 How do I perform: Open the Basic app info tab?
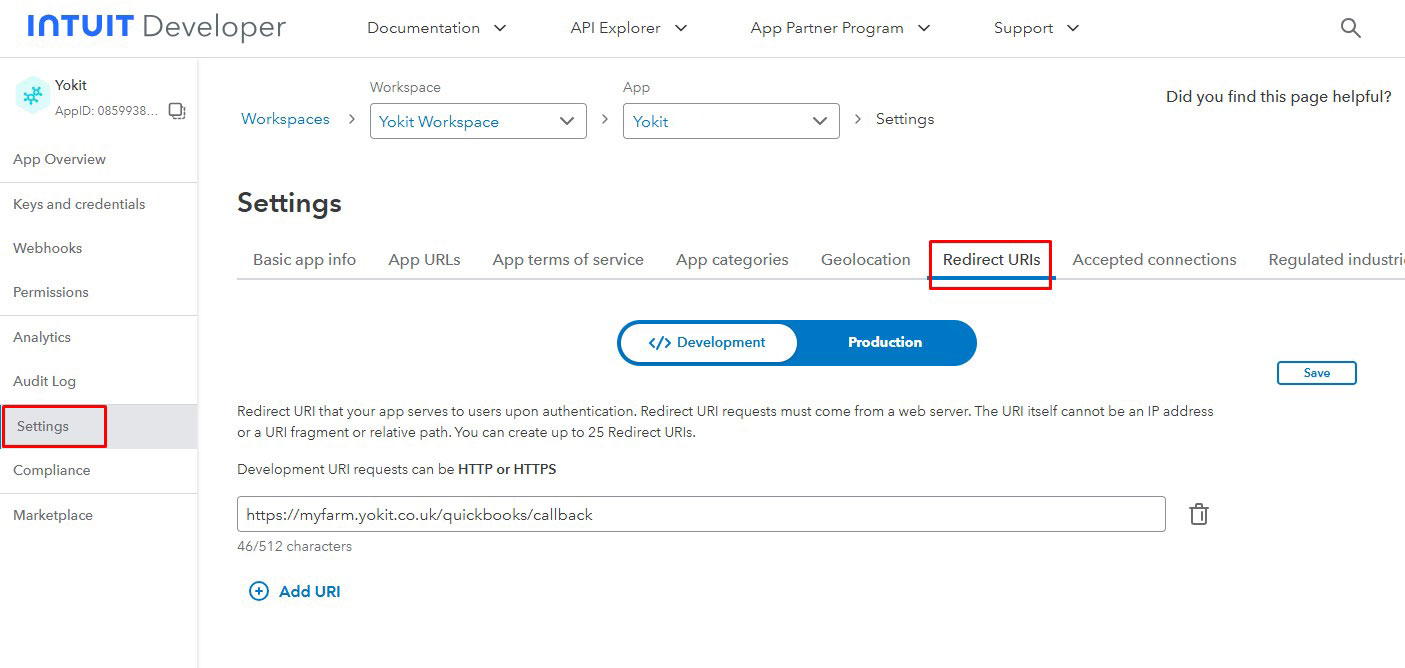pos(304,260)
